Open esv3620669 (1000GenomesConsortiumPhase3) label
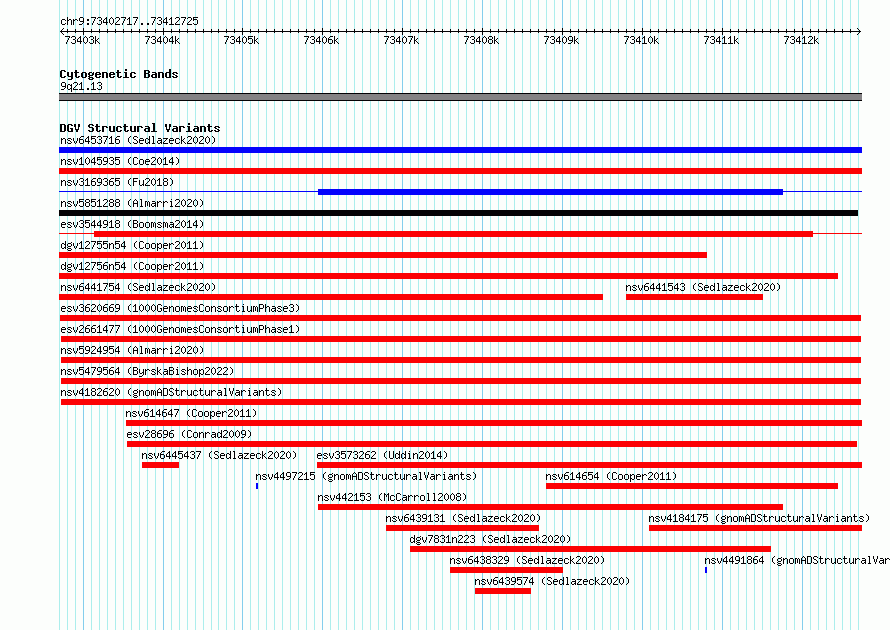The image size is (890, 630). pos(180,308)
